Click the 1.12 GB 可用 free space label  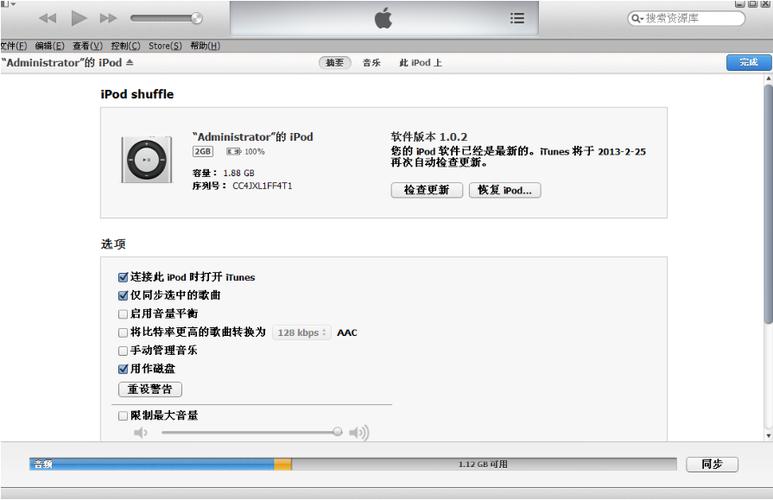[x=483, y=464]
